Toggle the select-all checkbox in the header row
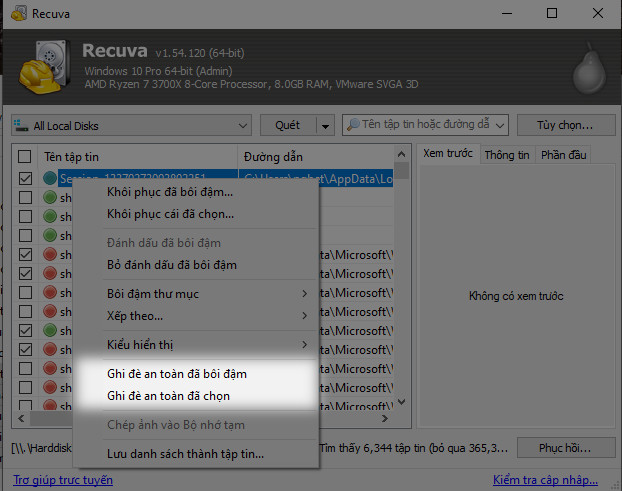 pos(25,157)
